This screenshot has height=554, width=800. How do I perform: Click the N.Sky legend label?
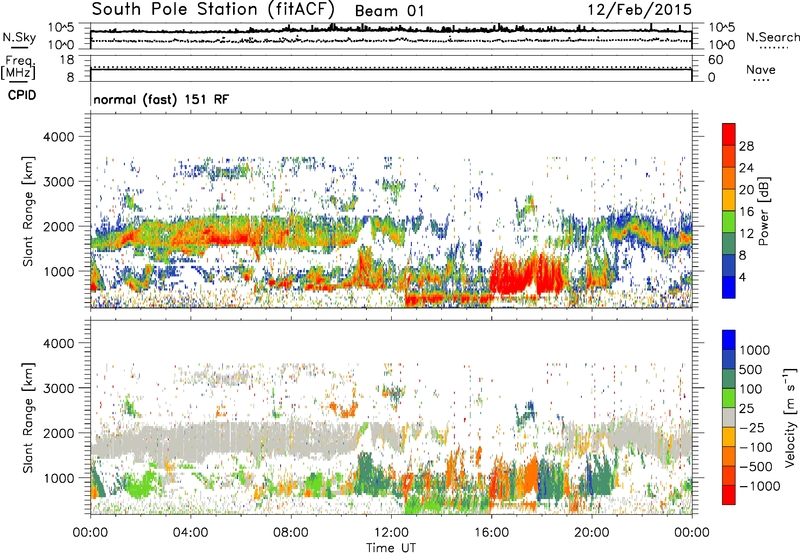coord(19,37)
